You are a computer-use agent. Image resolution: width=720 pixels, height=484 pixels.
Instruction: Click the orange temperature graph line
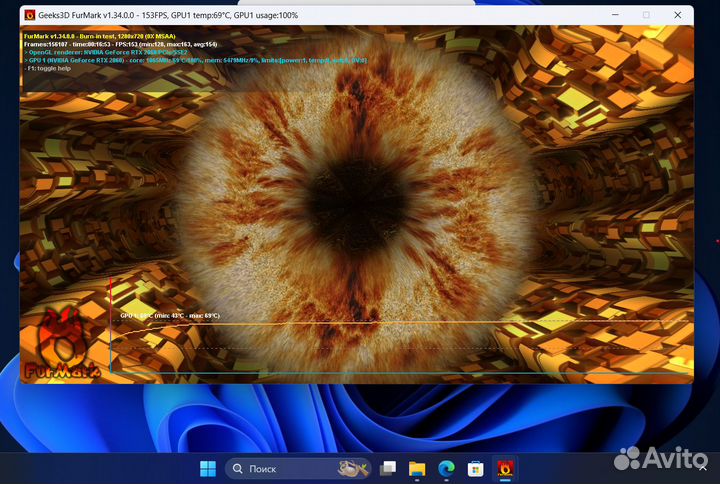[x=399, y=323]
